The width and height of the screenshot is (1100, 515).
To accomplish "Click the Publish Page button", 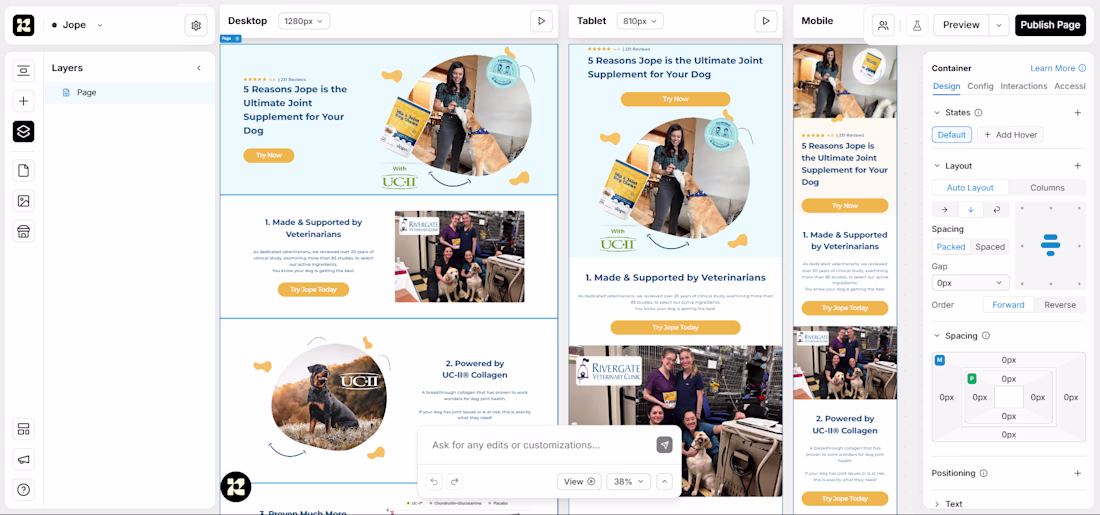I will (x=1050, y=25).
